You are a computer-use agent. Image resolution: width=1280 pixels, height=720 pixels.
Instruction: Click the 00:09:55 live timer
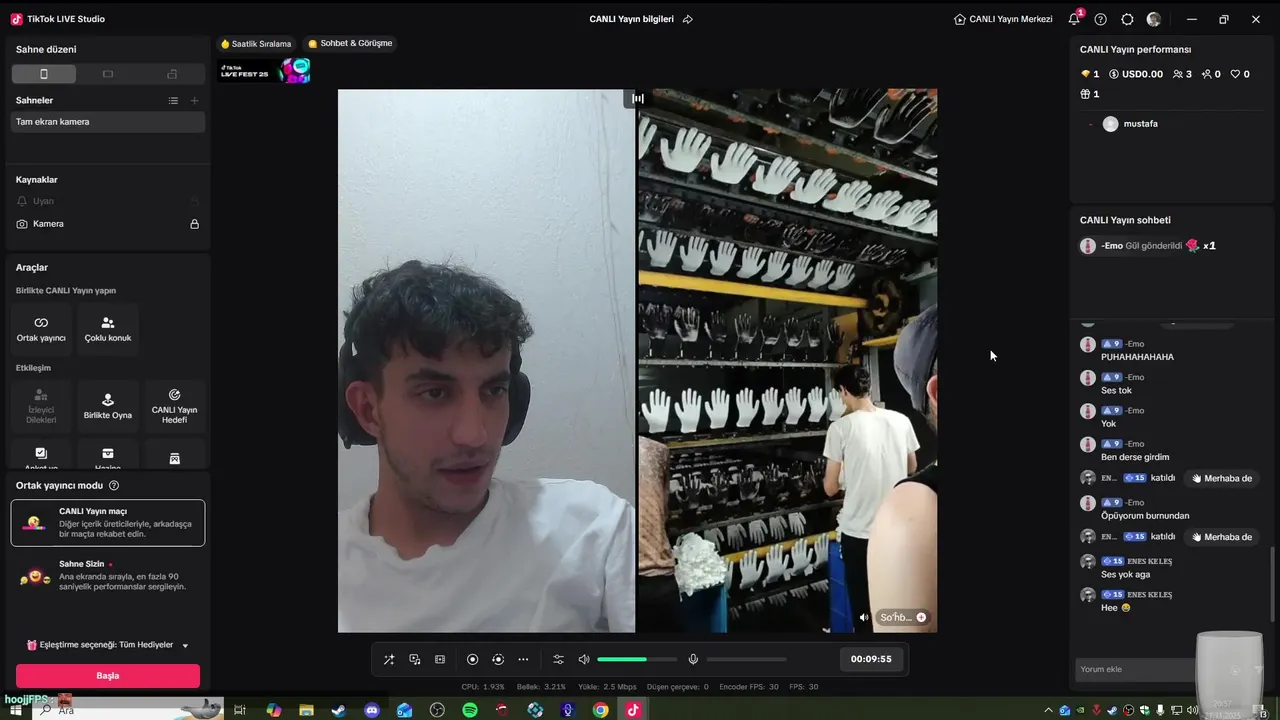point(871,659)
